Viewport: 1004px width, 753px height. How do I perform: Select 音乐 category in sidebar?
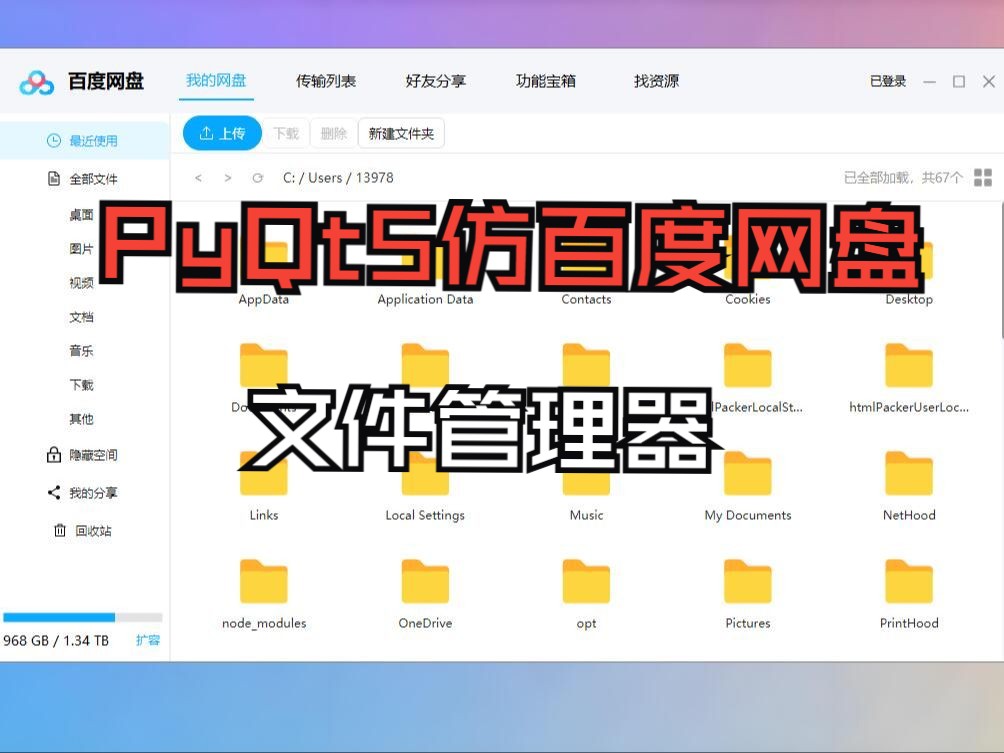pyautogui.click(x=81, y=351)
